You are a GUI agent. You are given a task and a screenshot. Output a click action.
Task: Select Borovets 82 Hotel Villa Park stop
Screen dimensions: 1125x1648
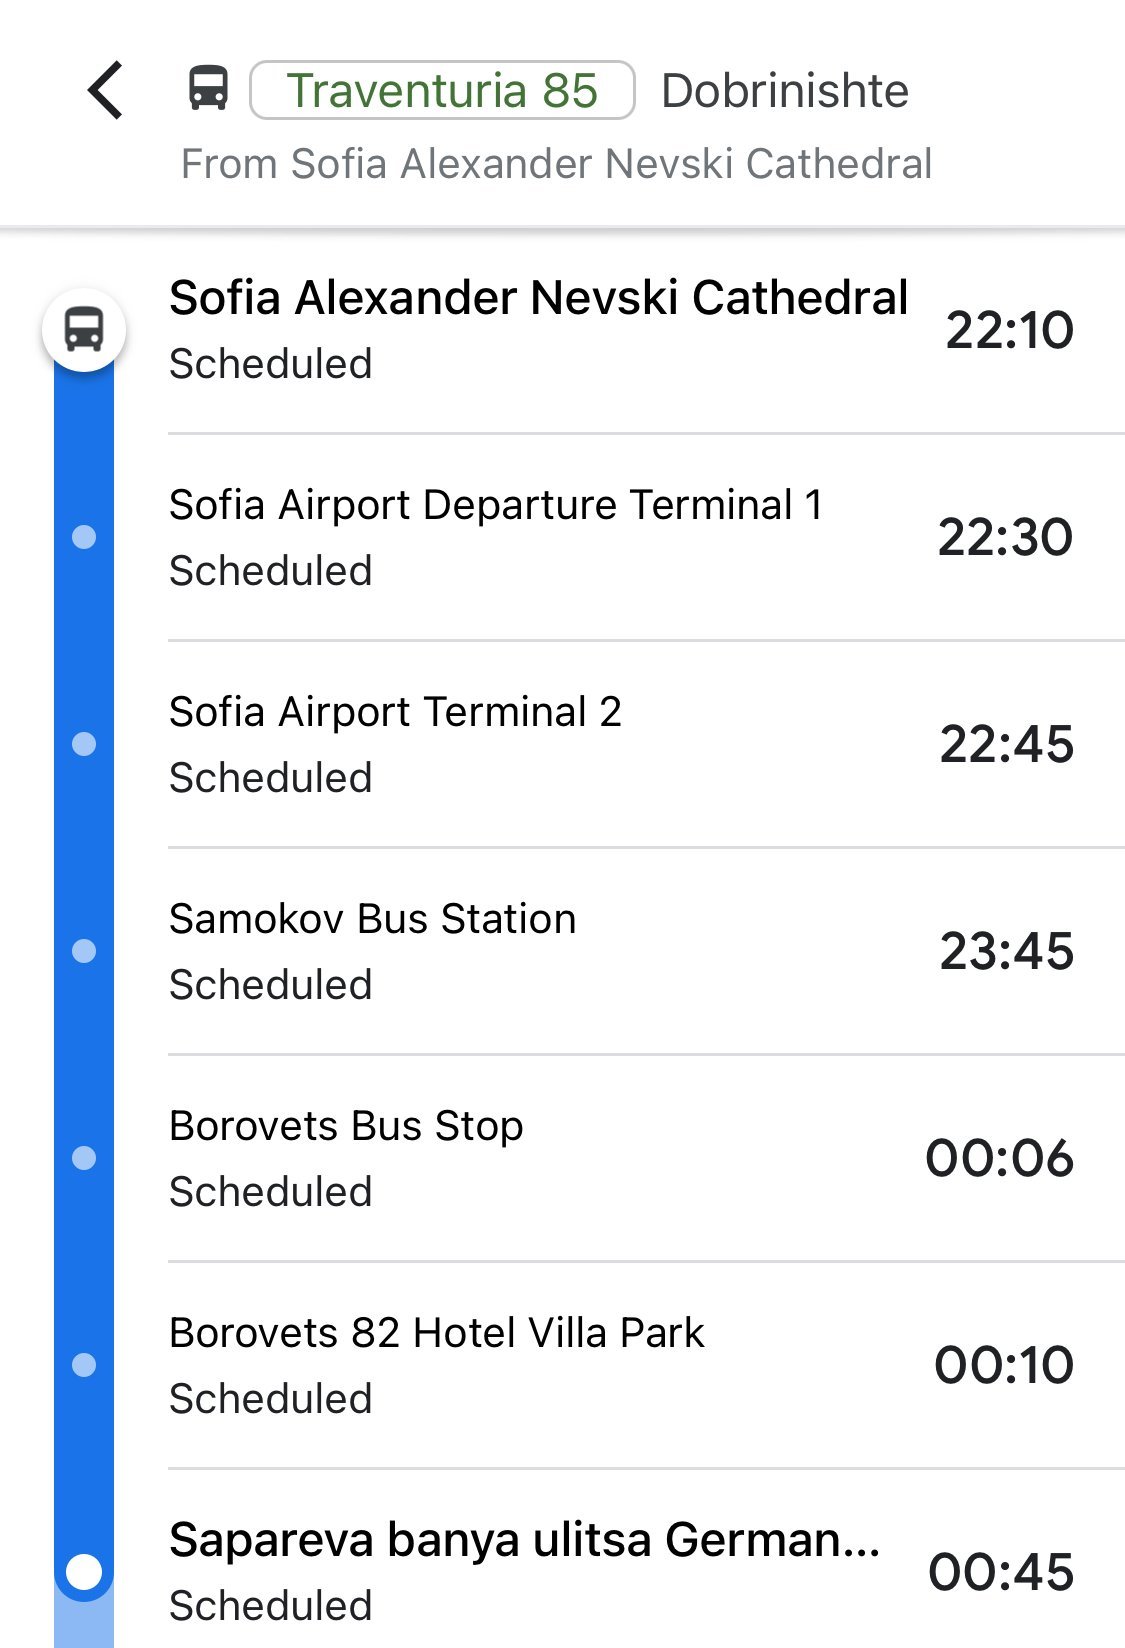pyautogui.click(x=437, y=1333)
